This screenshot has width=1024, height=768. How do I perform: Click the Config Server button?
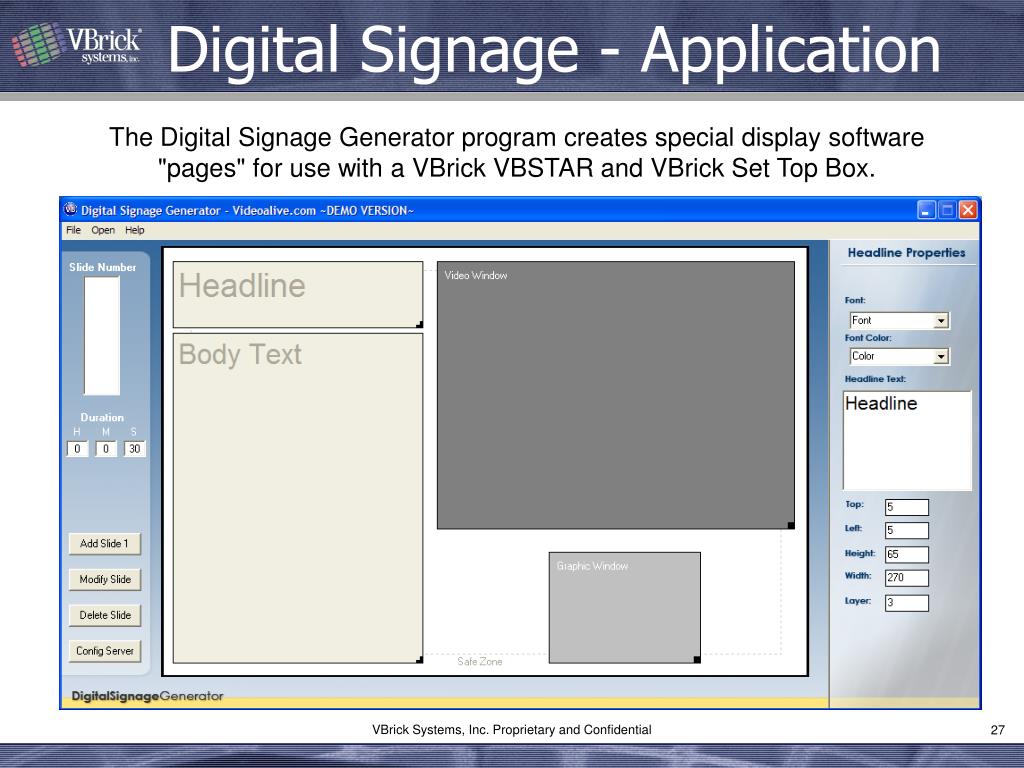104,651
